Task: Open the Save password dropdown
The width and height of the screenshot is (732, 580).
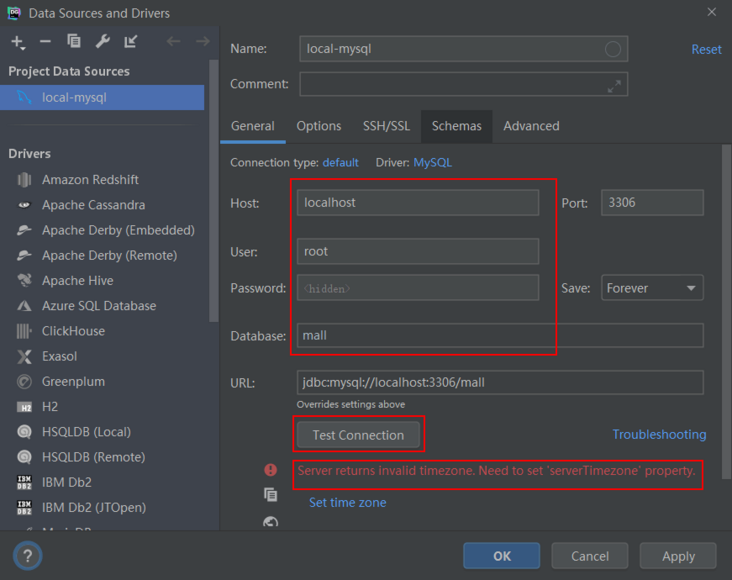Action: click(x=651, y=288)
